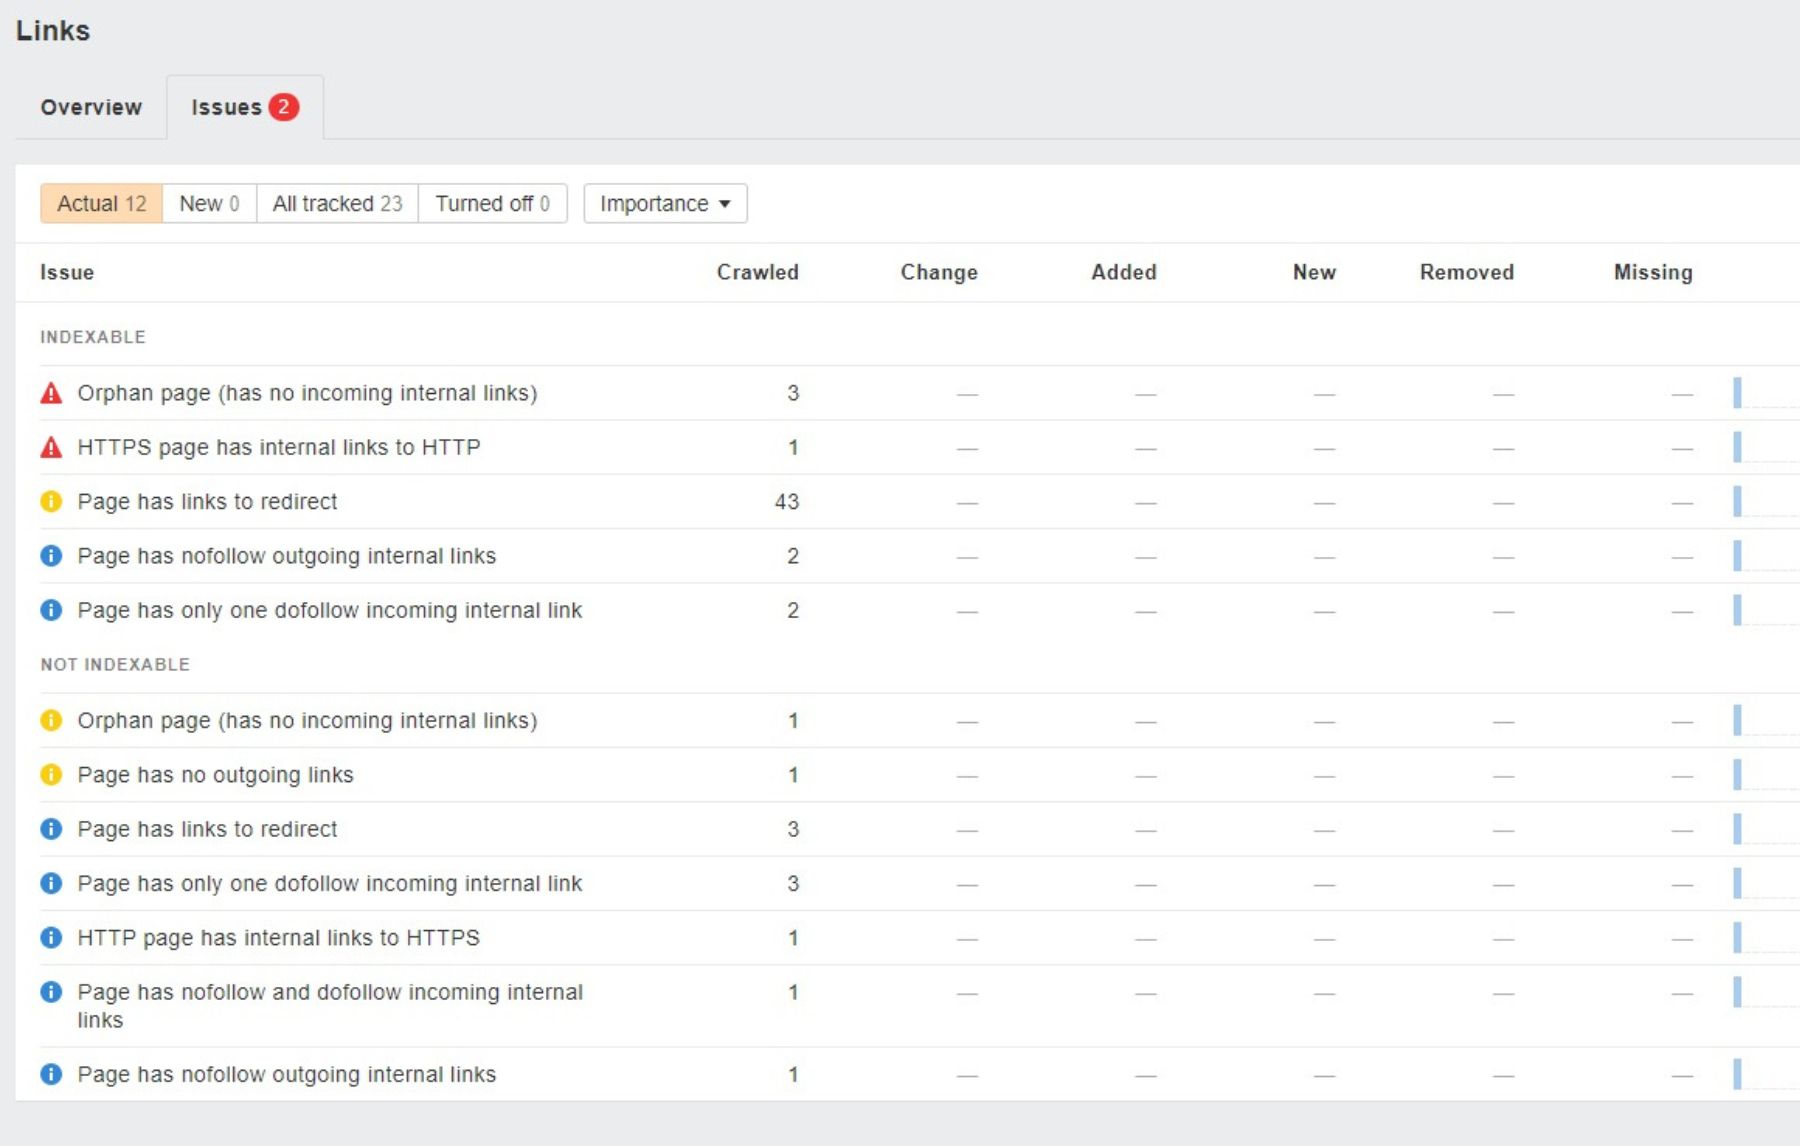Click yellow icon for not indexable Orphan page
This screenshot has height=1146, width=1800.
pyautogui.click(x=51, y=720)
